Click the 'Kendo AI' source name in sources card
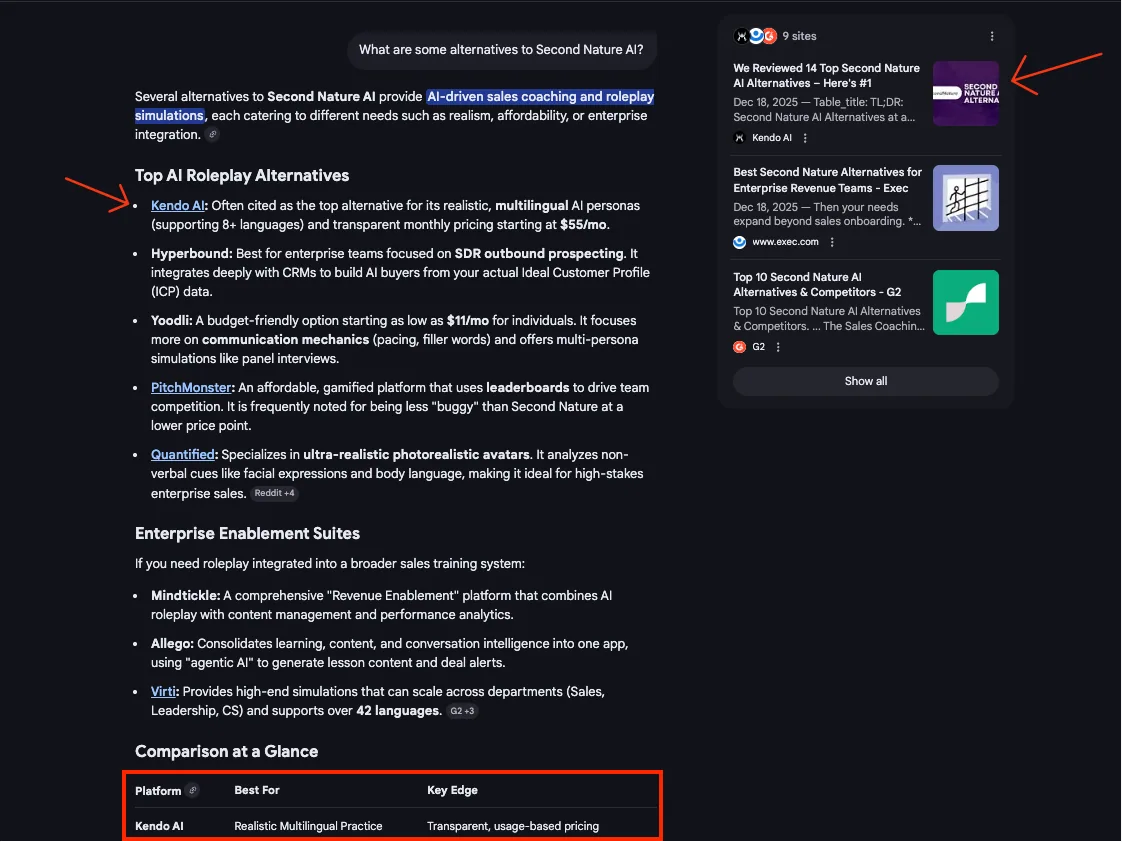This screenshot has height=842, width=1122. (x=772, y=138)
